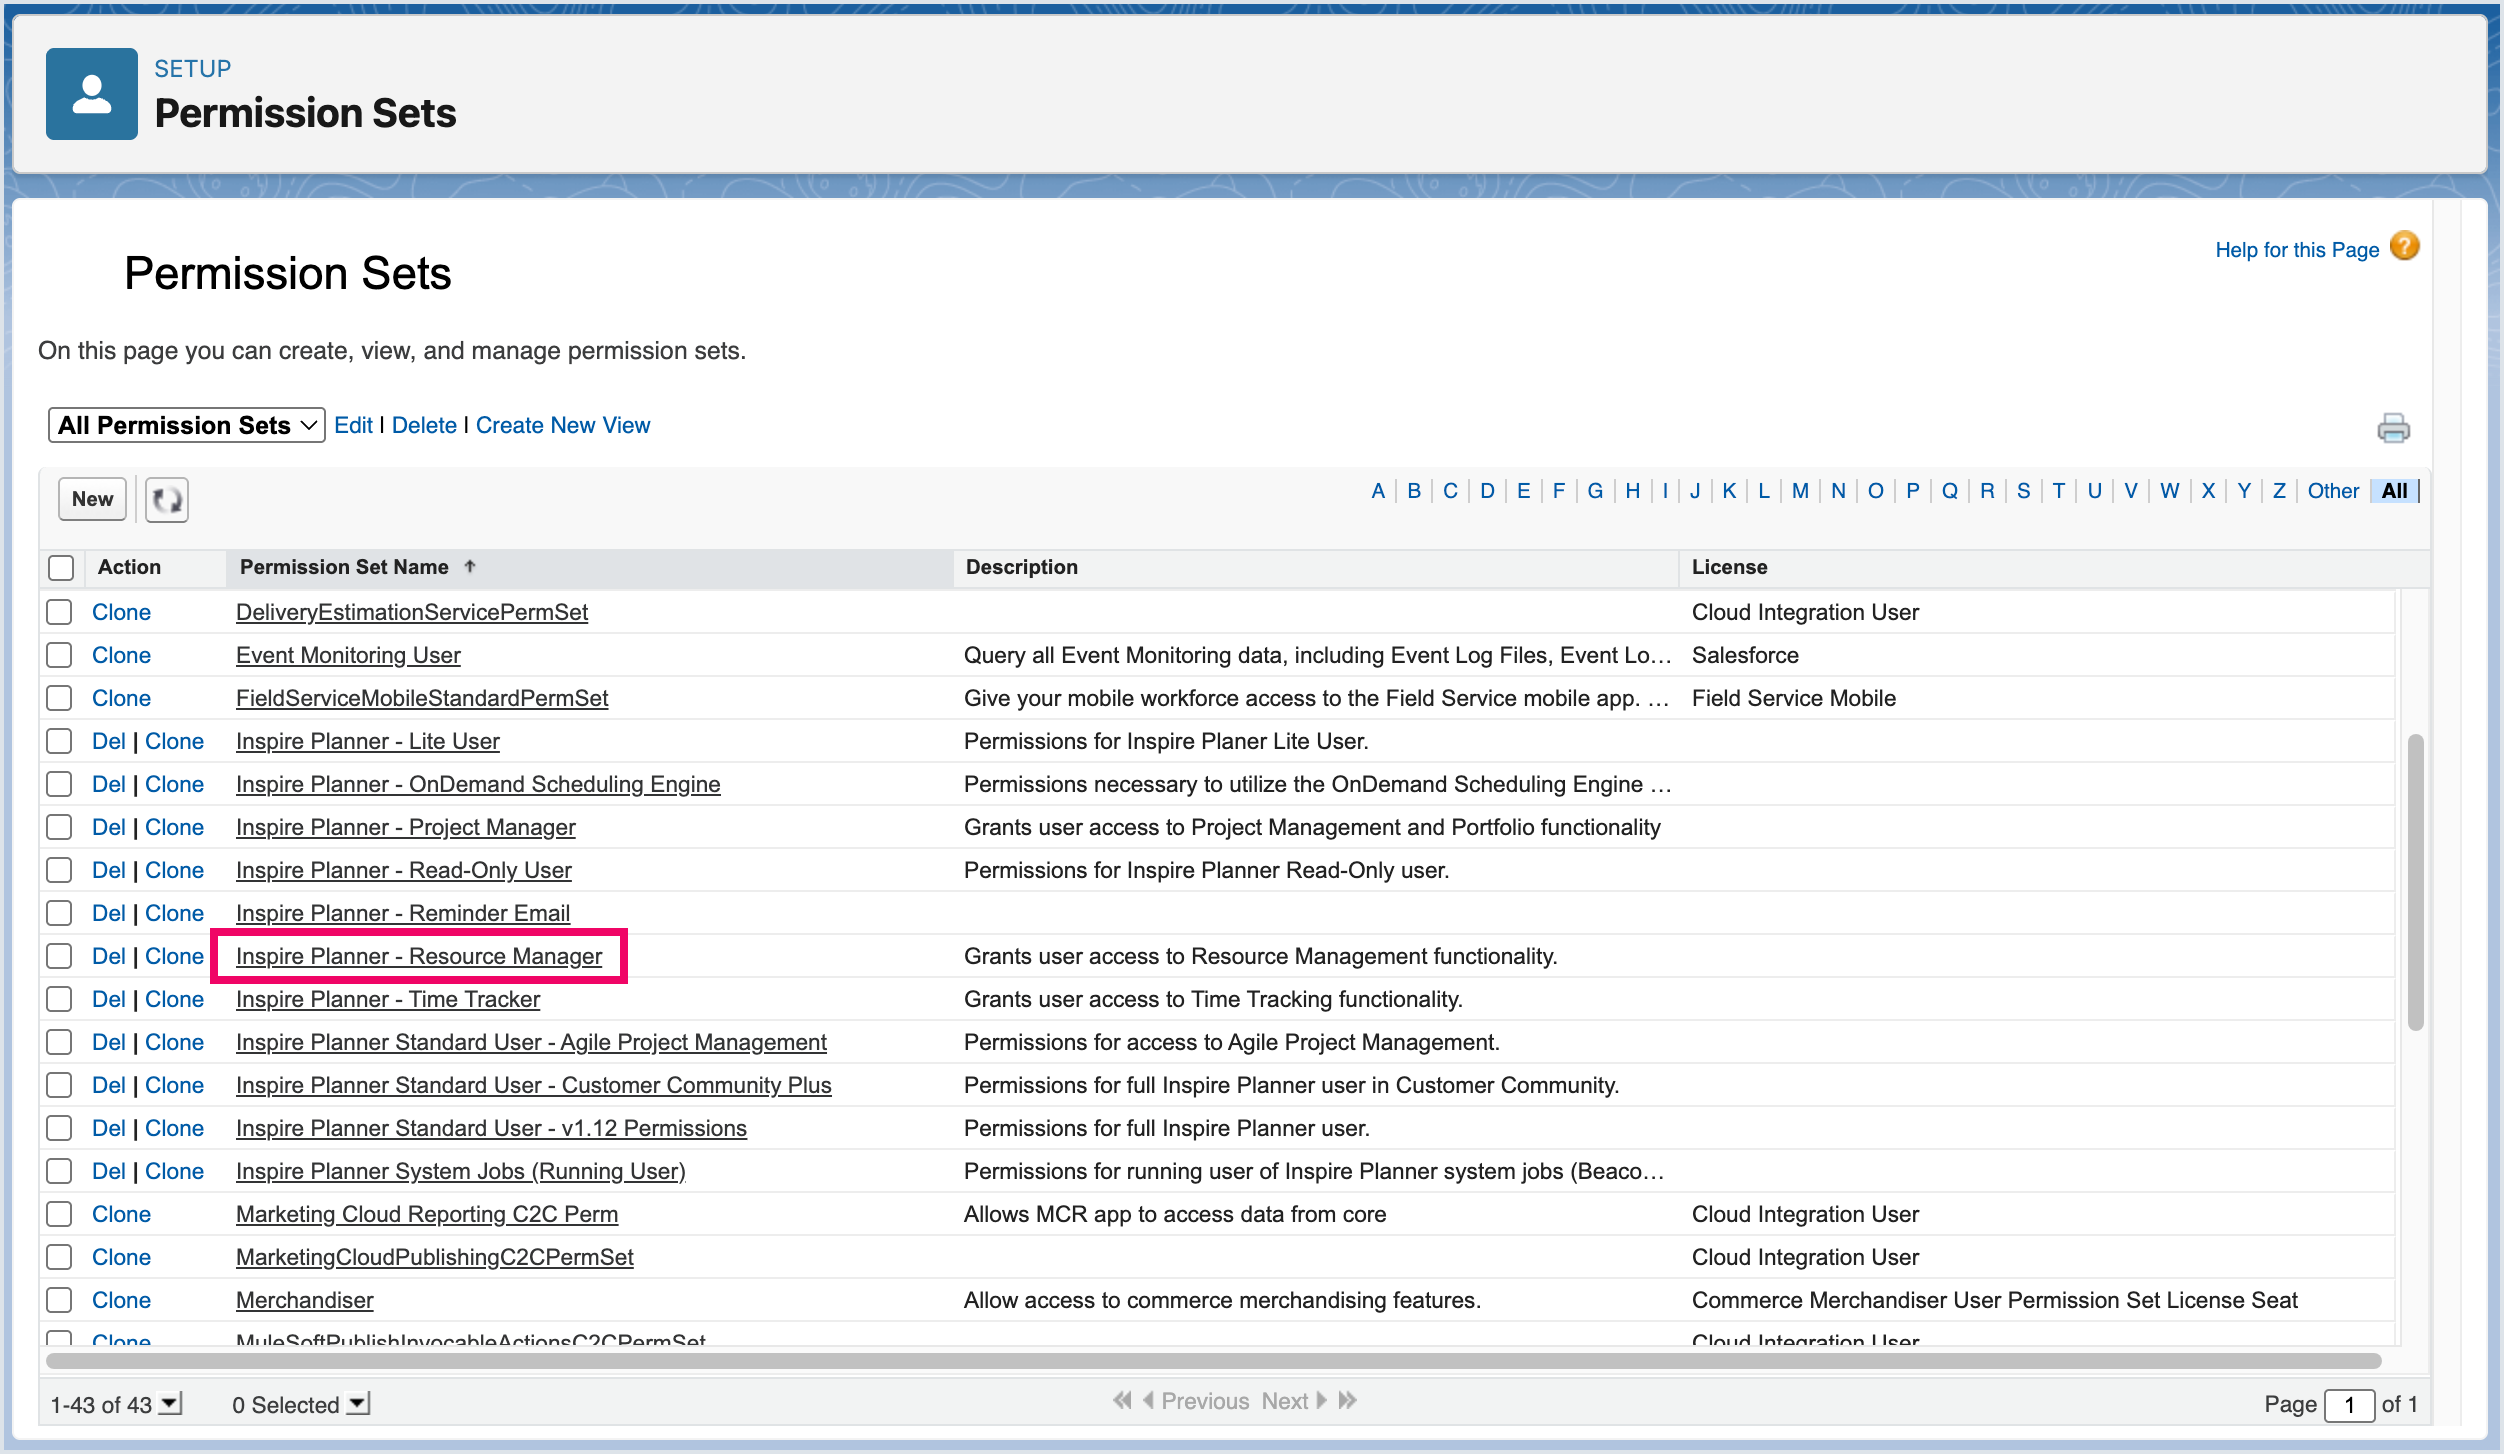Tick the checkbox for Event Monitoring User
Image resolution: width=2504 pixels, height=1454 pixels.
pyautogui.click(x=60, y=655)
